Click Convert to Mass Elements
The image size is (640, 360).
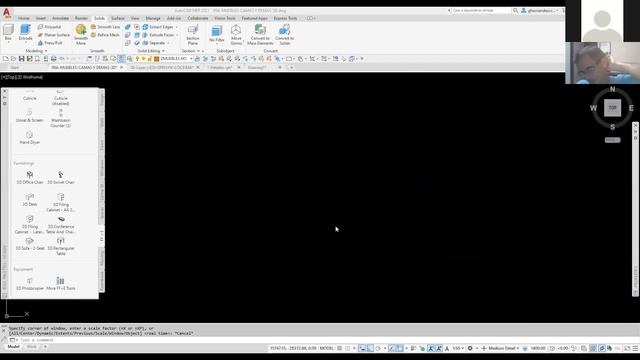[x=260, y=35]
